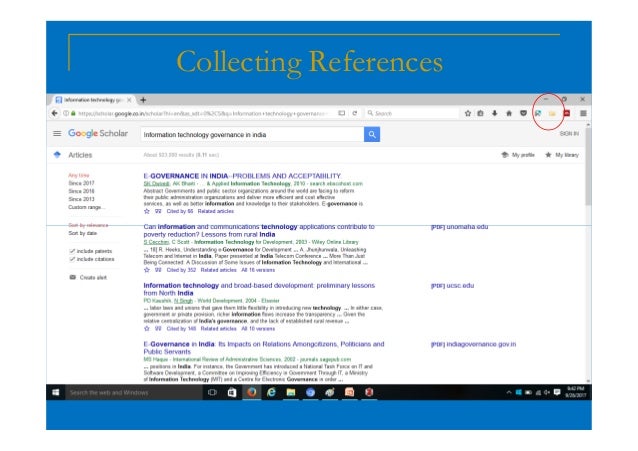Click the Search the web and Windows box
The image size is (638, 451).
133,392
